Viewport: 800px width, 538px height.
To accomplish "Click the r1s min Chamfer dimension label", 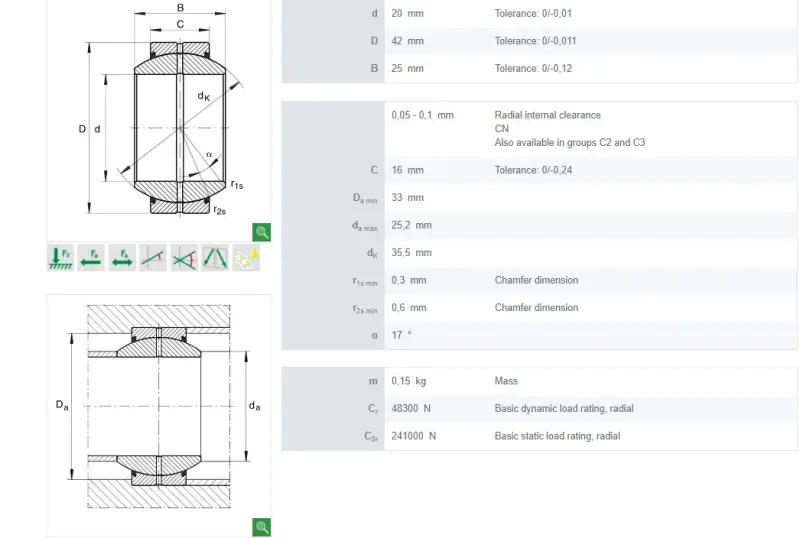I will click(x=536, y=280).
